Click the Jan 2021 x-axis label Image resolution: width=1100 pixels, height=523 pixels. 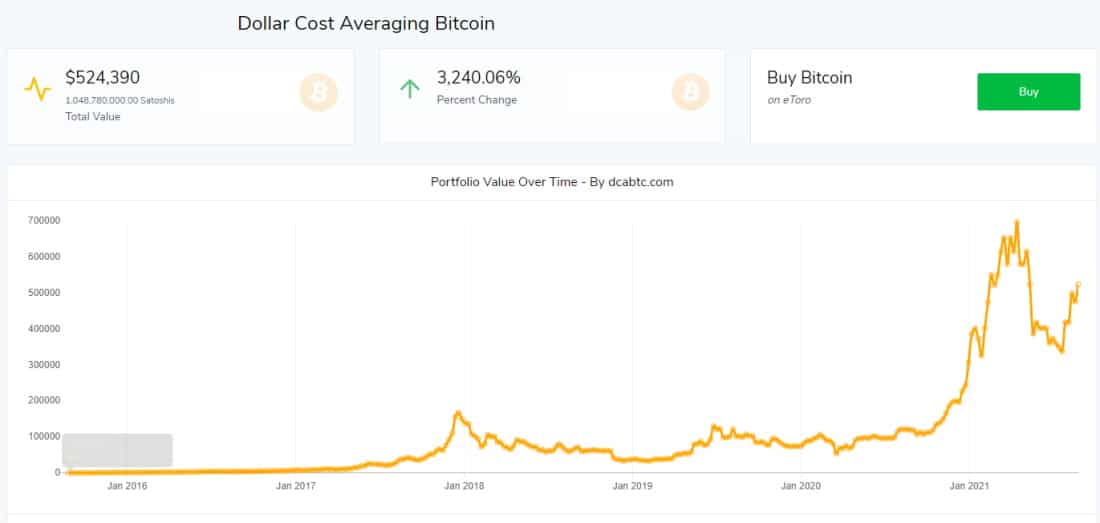969,485
